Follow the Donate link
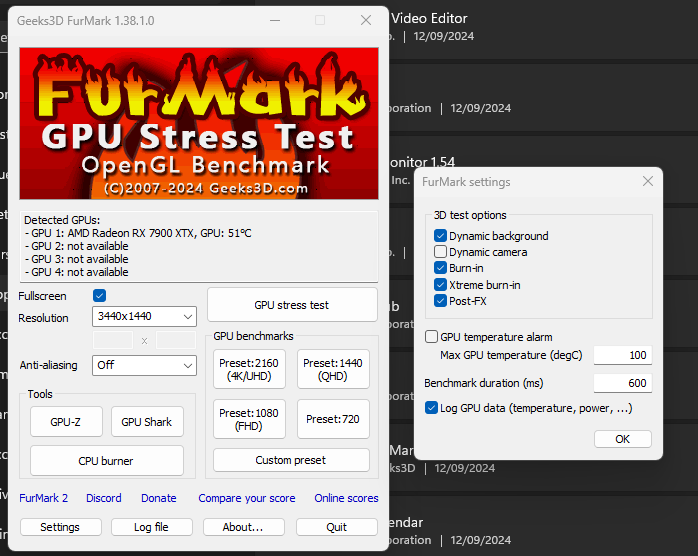 point(159,498)
